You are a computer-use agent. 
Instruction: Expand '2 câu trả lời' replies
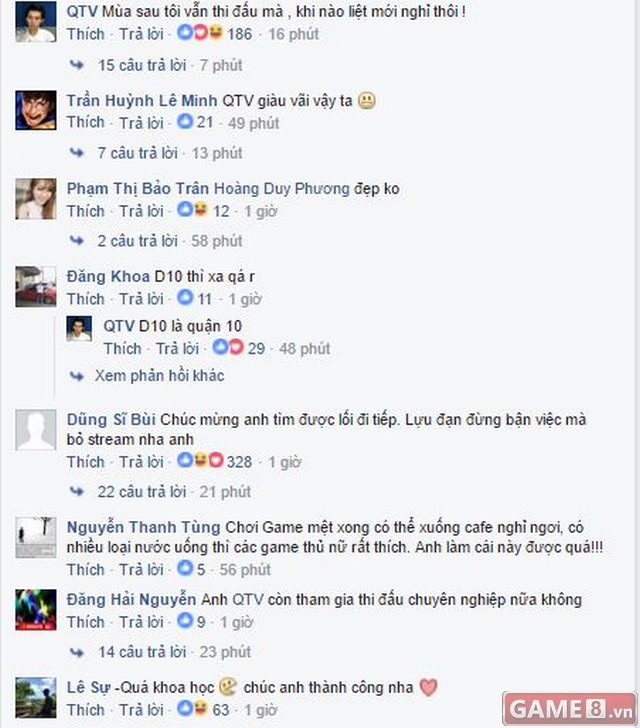pos(137,240)
